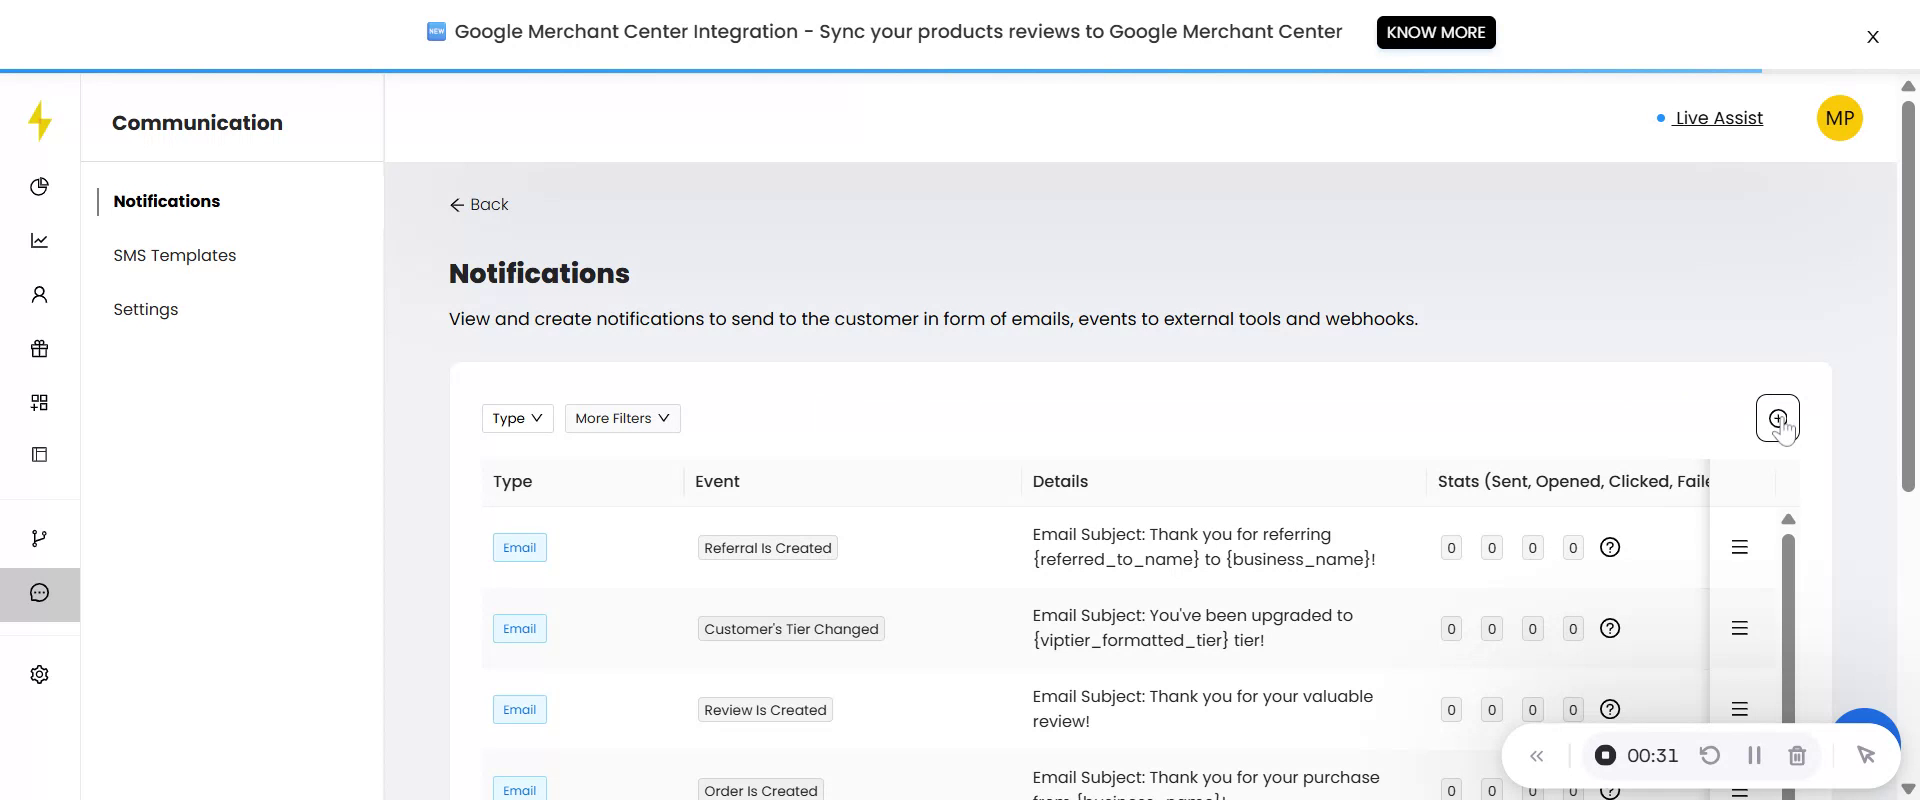Click Email tag in Referral Is Created row
Screen dimensions: 1920x800
(x=520, y=548)
